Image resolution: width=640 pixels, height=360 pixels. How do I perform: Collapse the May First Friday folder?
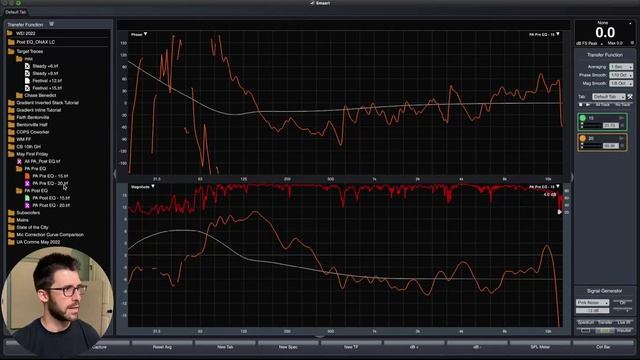(11, 154)
